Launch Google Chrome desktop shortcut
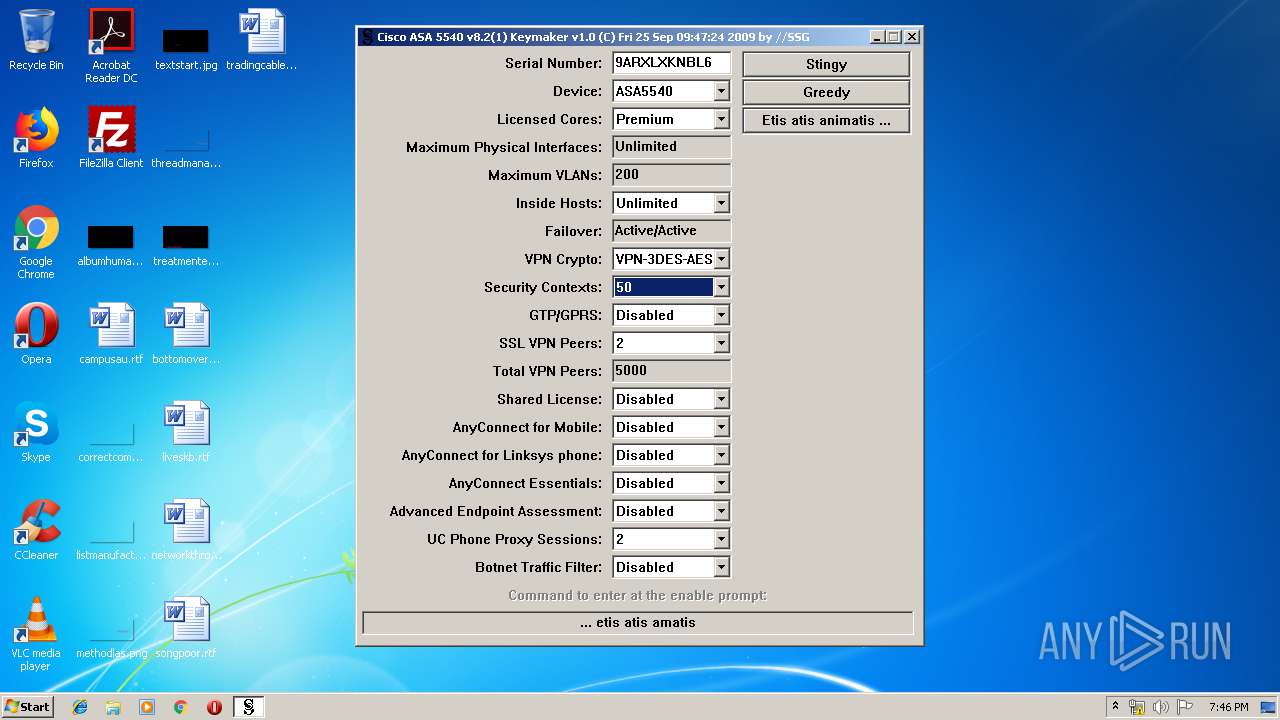Image resolution: width=1280 pixels, height=720 pixels. pos(36,242)
